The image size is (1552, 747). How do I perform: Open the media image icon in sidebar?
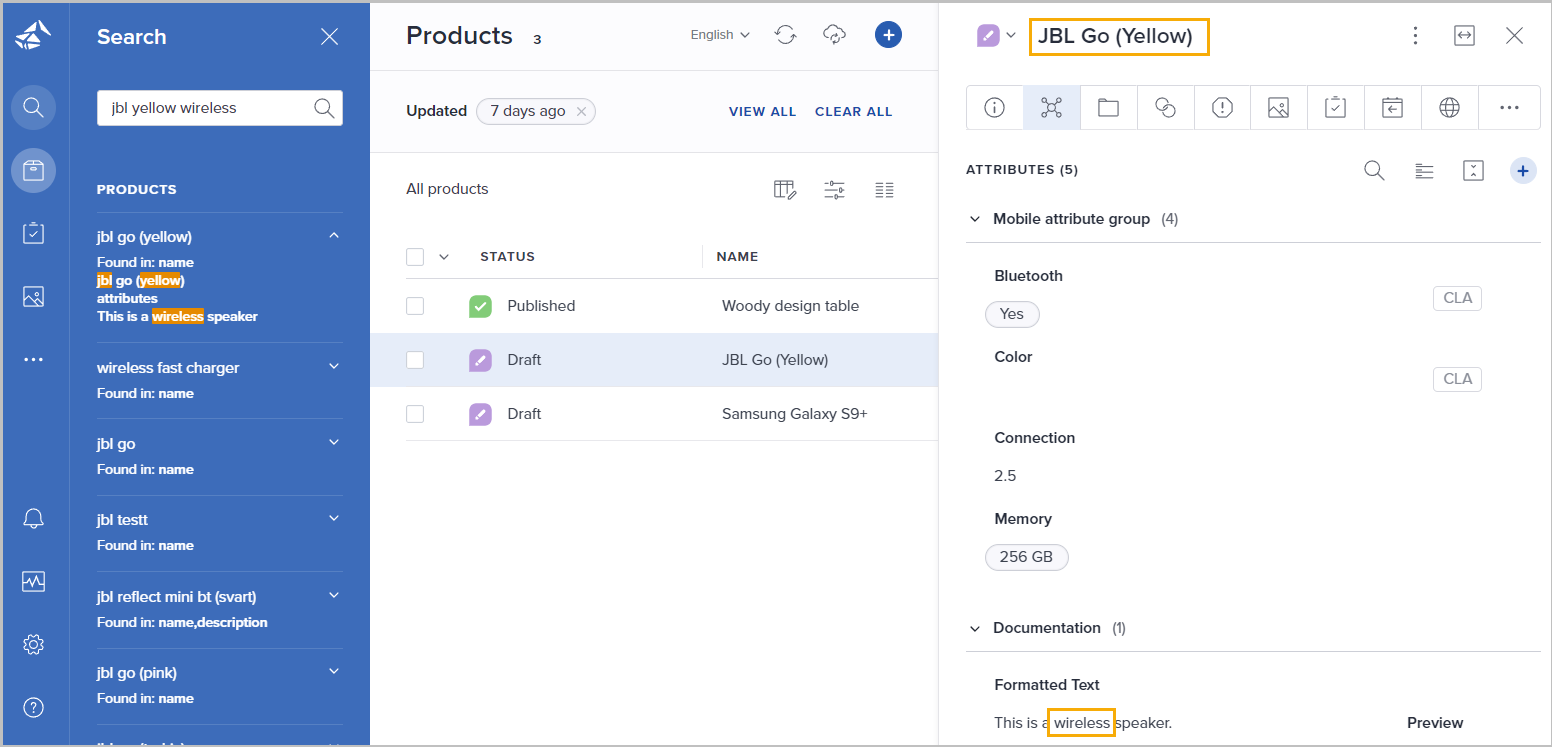pyautogui.click(x=33, y=296)
